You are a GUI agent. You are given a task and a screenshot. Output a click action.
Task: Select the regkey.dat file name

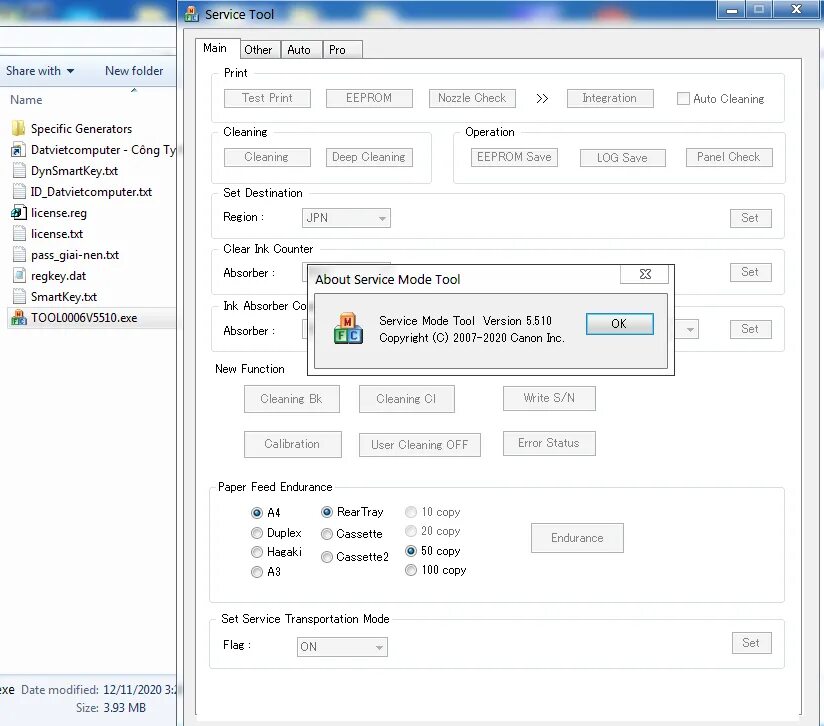pyautogui.click(x=58, y=276)
